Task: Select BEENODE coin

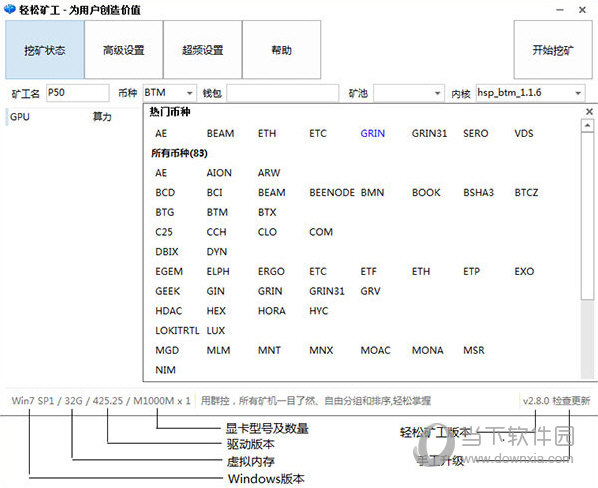Action: (x=332, y=193)
